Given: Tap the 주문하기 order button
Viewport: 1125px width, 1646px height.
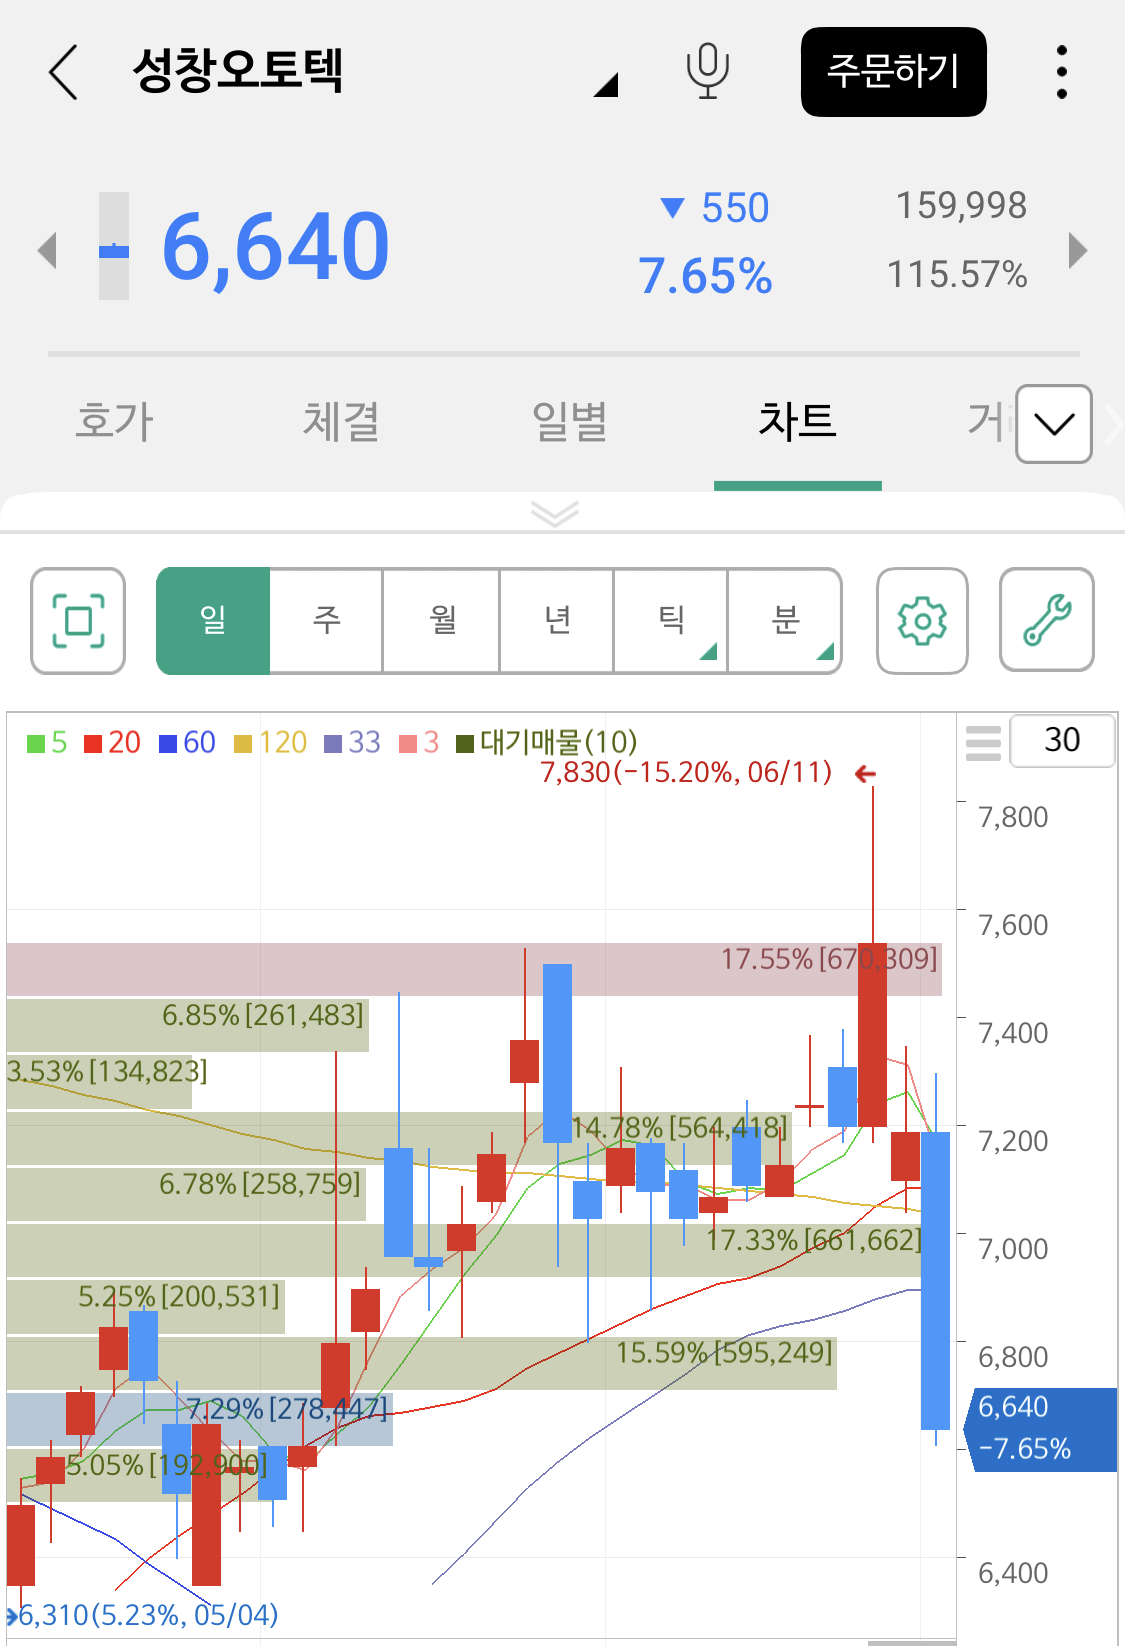Looking at the screenshot, I should [x=893, y=72].
